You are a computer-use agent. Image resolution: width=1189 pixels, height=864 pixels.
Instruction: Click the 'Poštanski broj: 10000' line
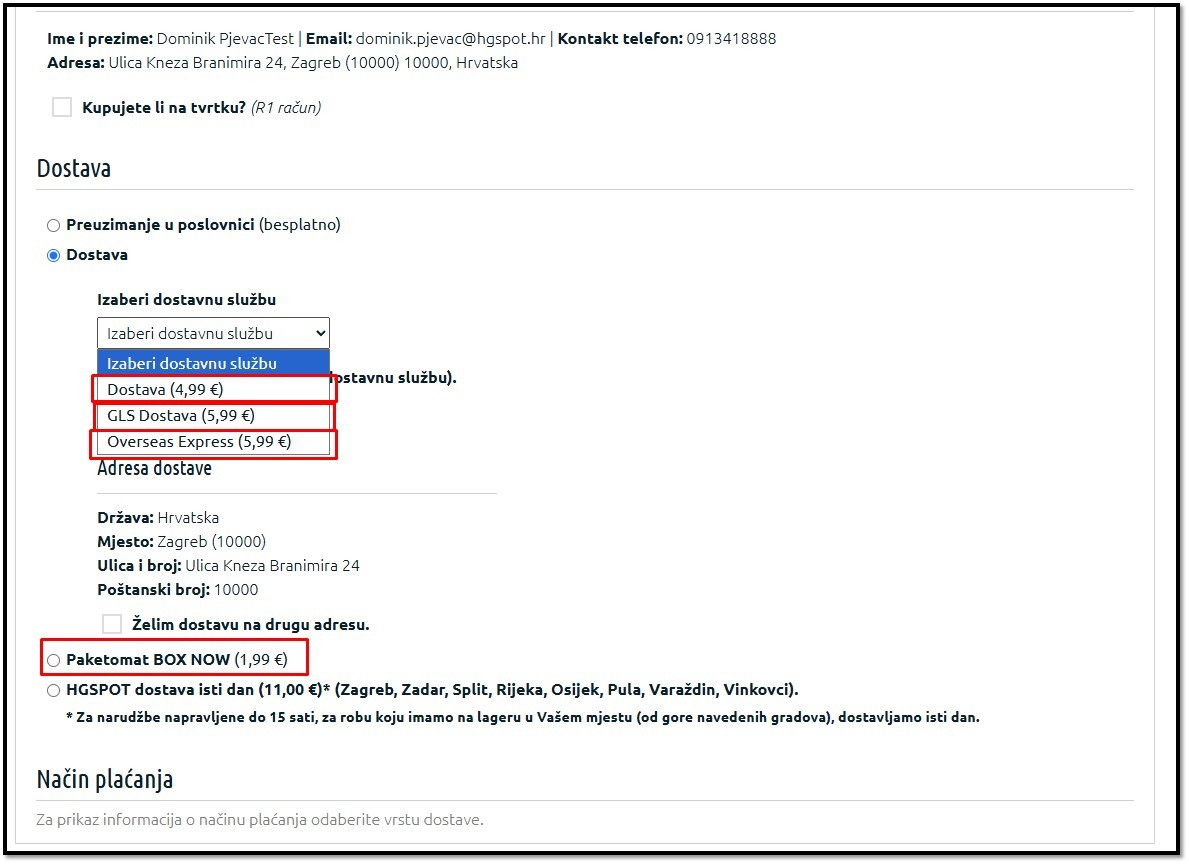(177, 589)
